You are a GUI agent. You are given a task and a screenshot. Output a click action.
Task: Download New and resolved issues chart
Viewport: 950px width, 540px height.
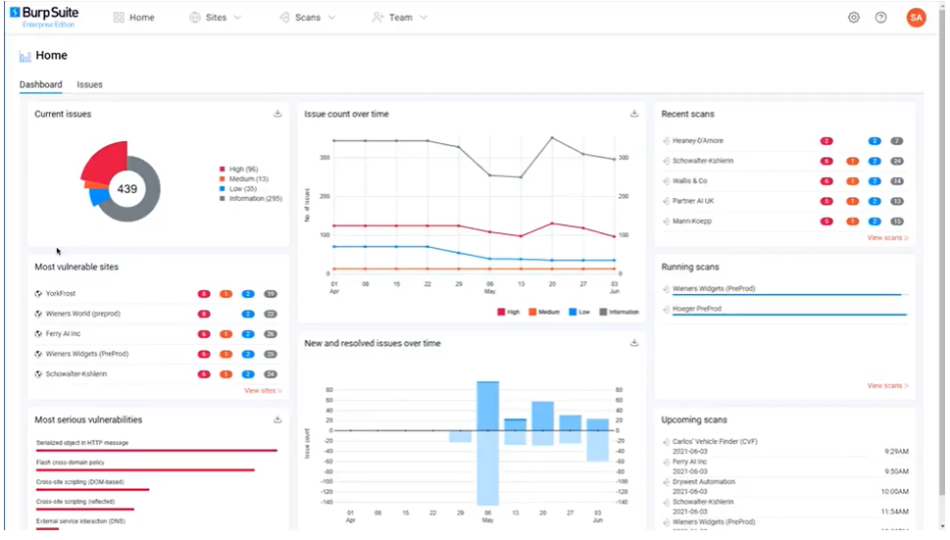[x=634, y=342]
